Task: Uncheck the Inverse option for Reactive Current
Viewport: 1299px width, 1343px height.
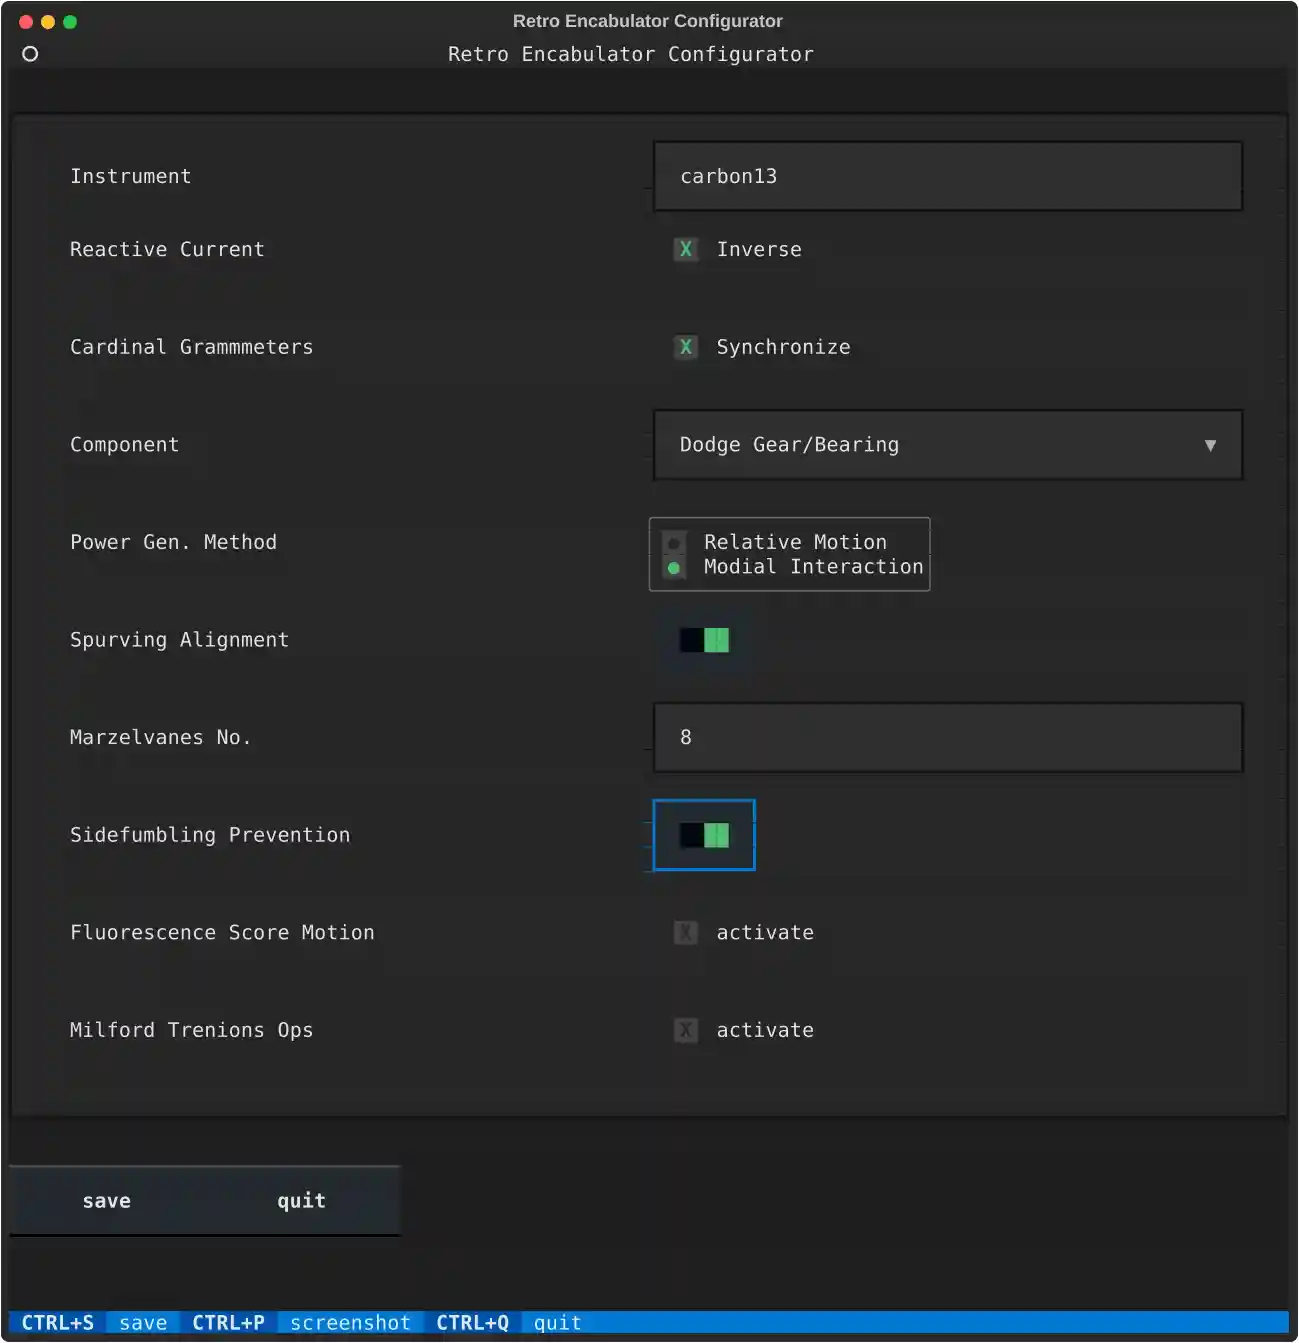Action: tap(686, 250)
